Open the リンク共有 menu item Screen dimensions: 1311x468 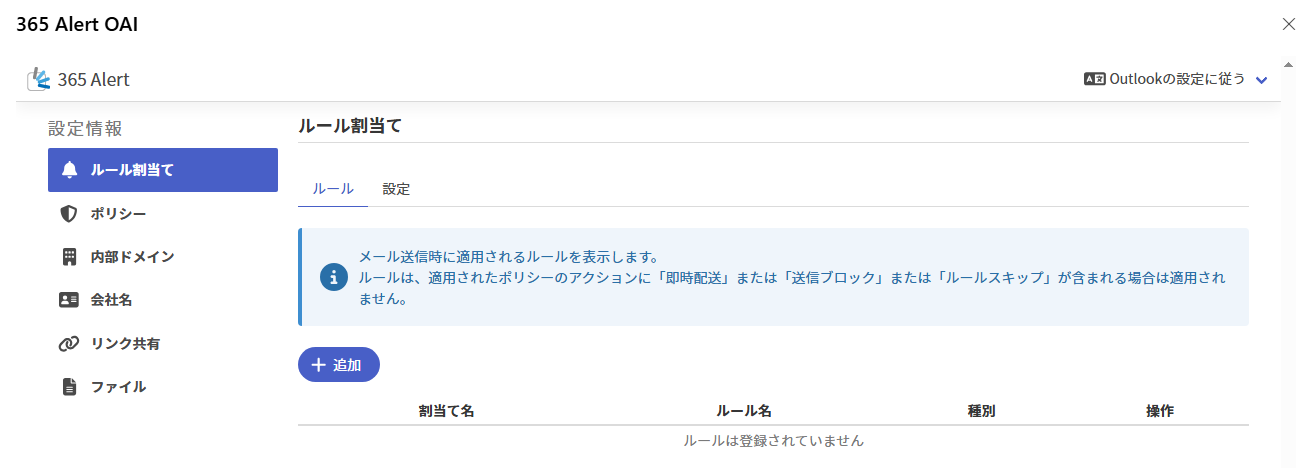125,344
